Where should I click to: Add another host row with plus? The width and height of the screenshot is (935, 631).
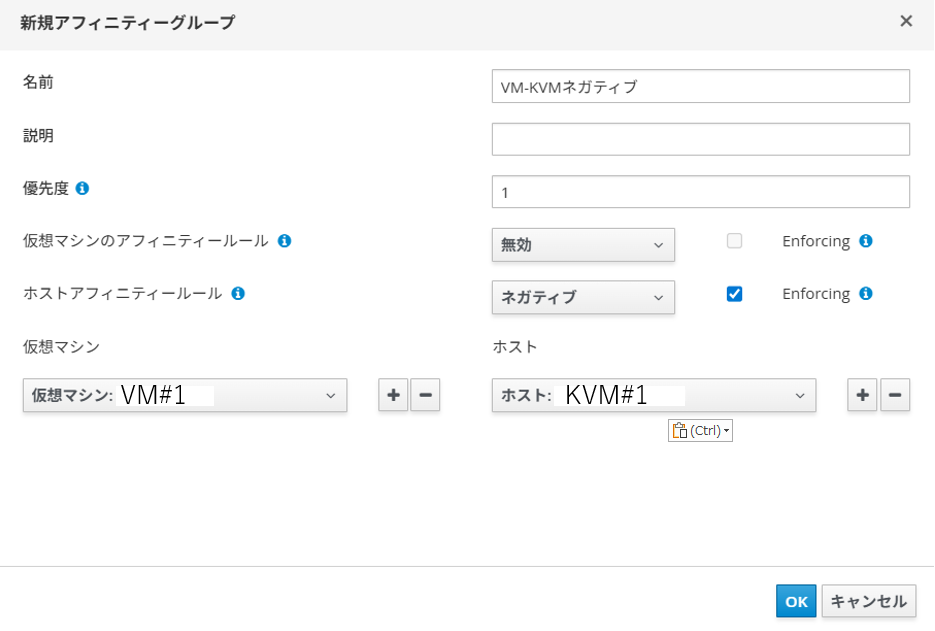862,395
